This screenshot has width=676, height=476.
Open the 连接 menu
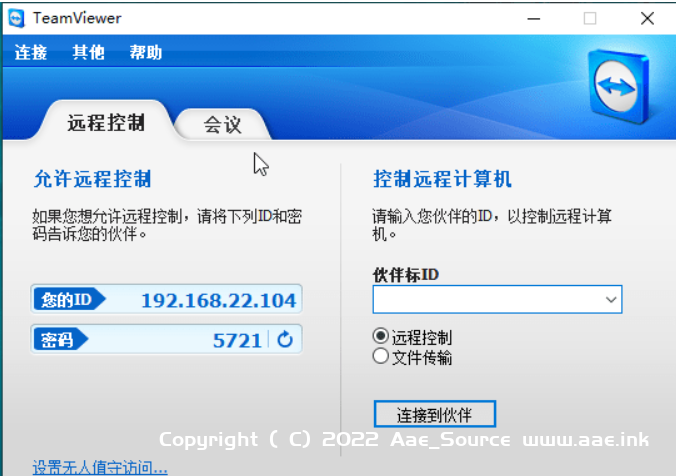tap(31, 52)
